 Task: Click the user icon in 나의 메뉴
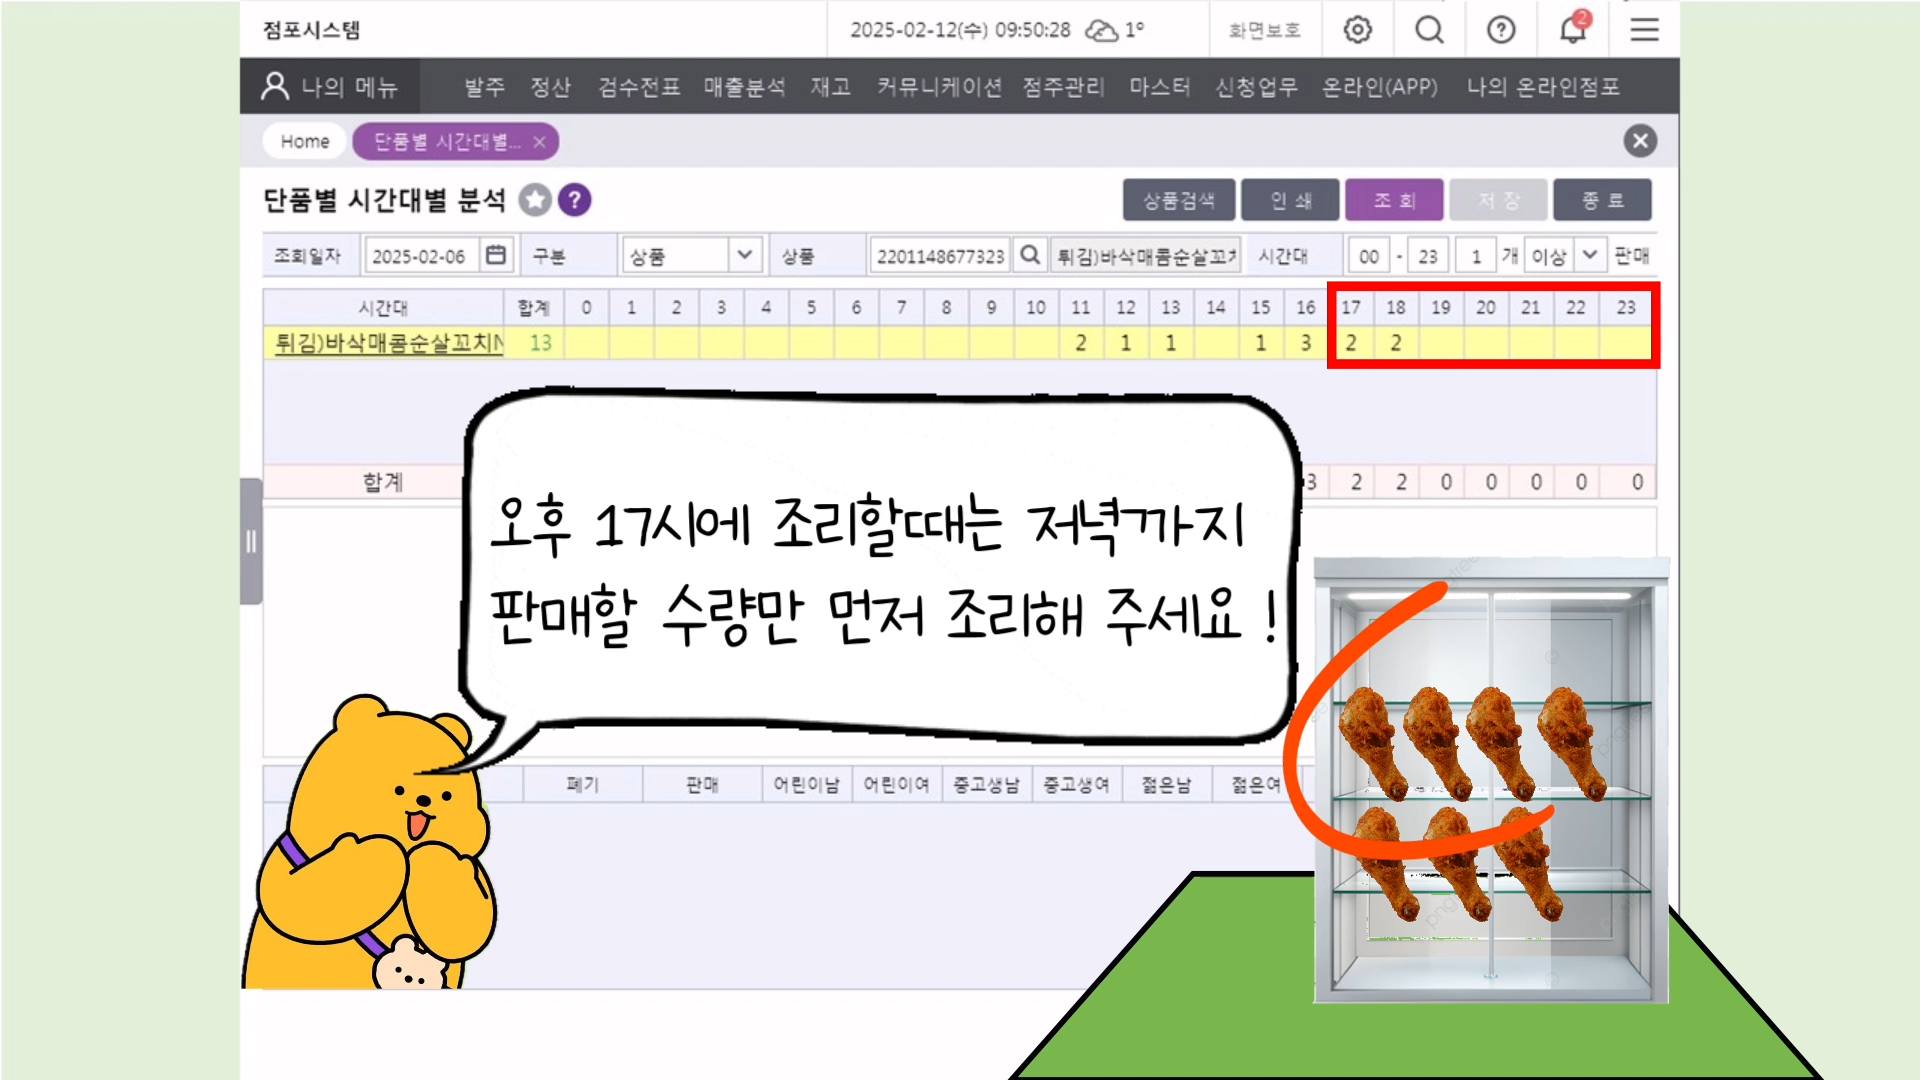[x=275, y=86]
